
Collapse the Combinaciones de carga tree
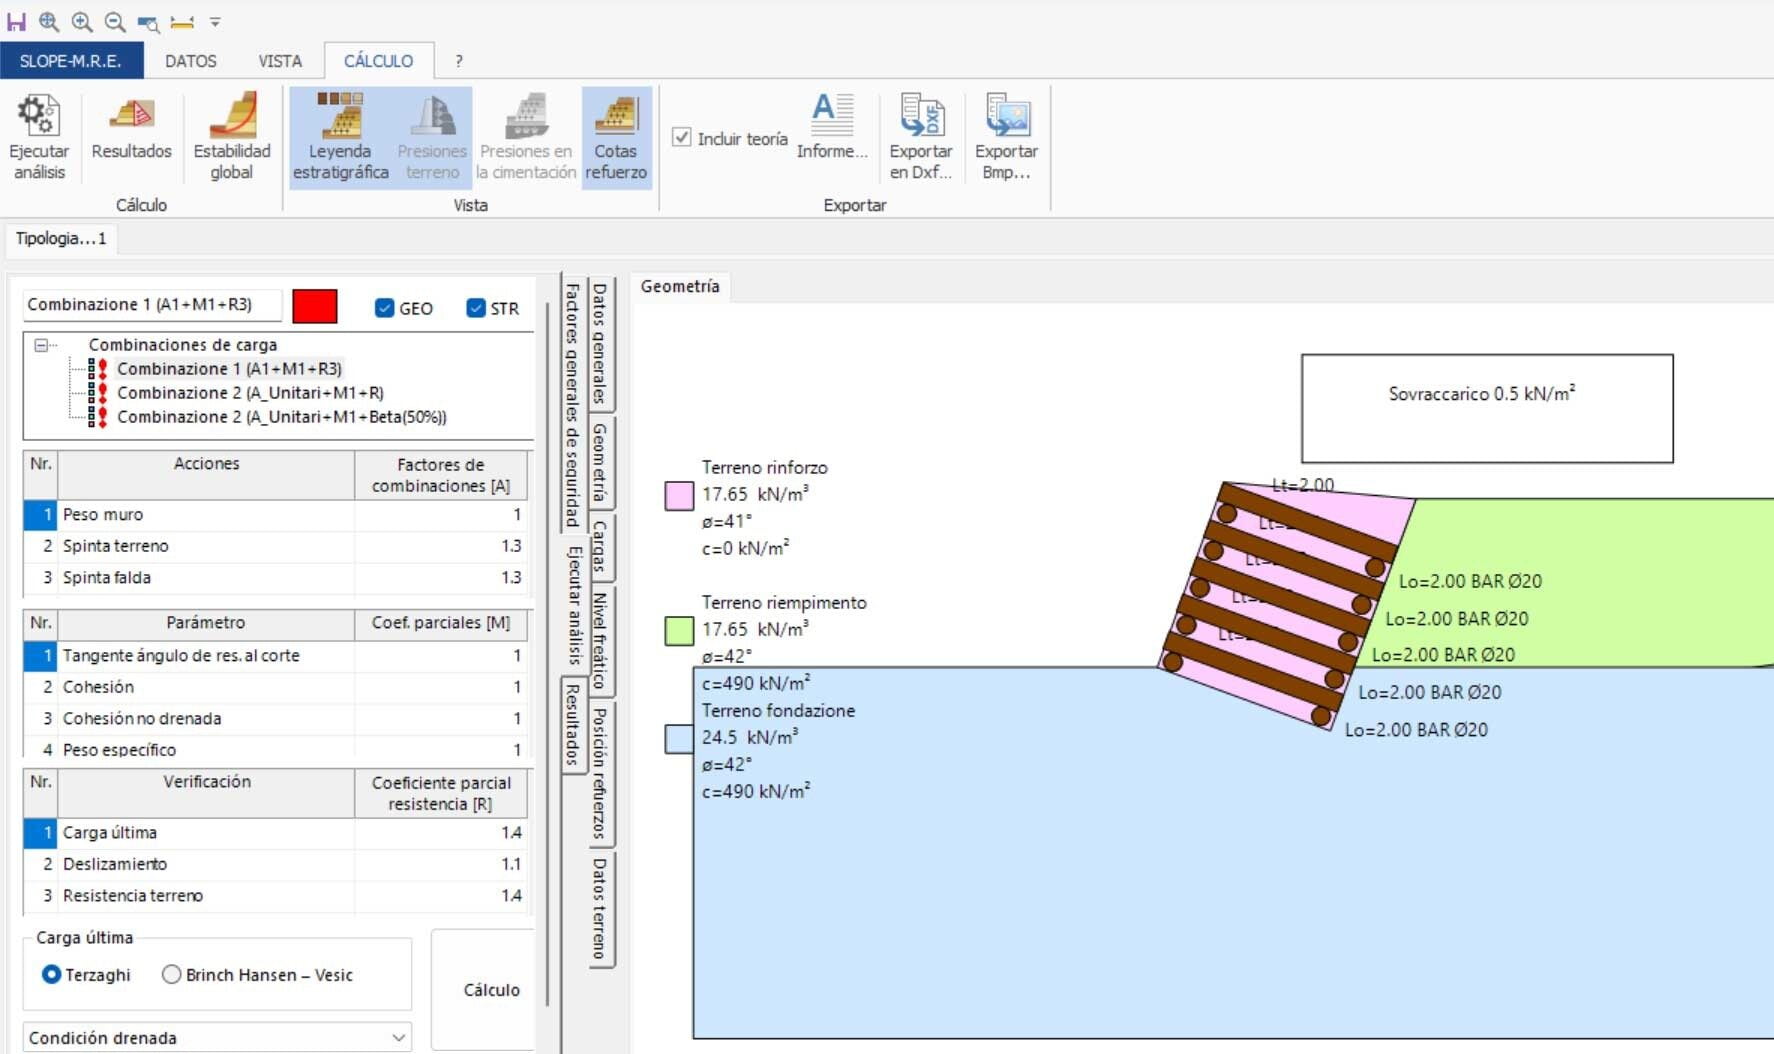(x=42, y=345)
